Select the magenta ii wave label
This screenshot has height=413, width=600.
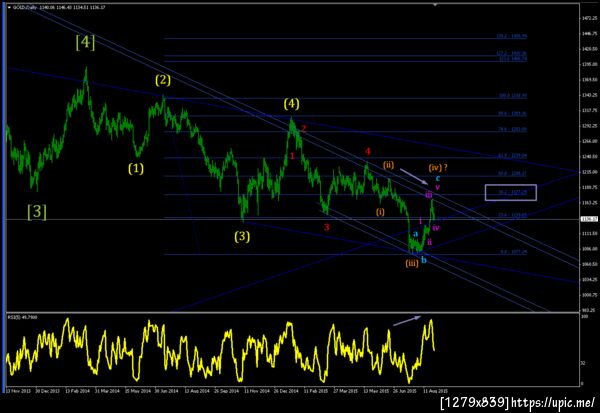pyautogui.click(x=430, y=242)
